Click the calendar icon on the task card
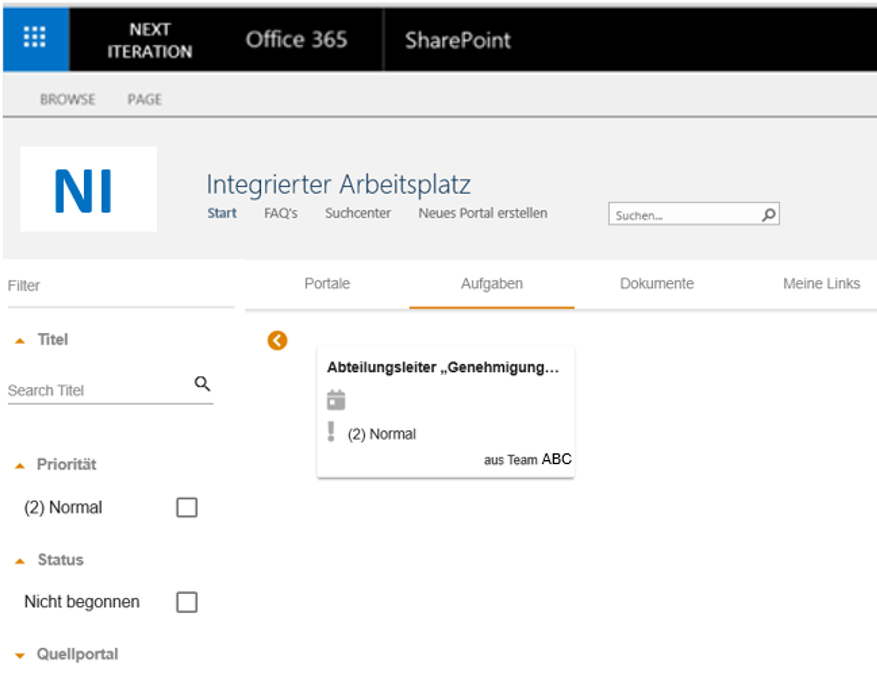 tap(336, 400)
